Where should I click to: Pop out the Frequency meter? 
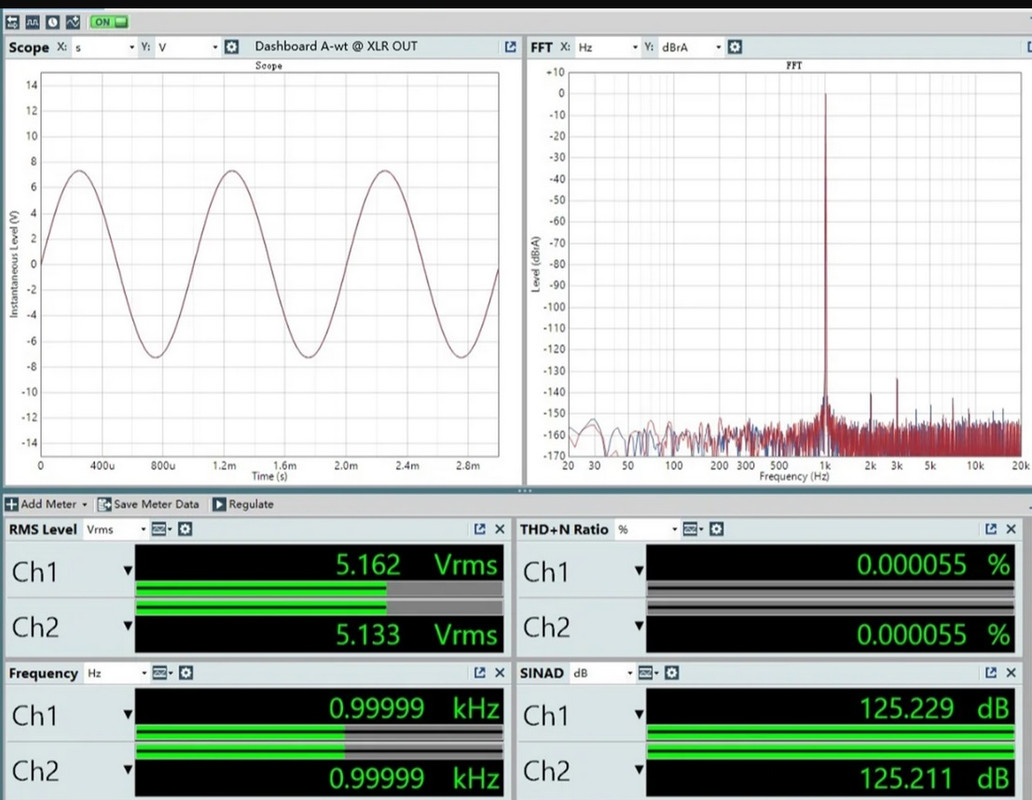[x=479, y=672]
